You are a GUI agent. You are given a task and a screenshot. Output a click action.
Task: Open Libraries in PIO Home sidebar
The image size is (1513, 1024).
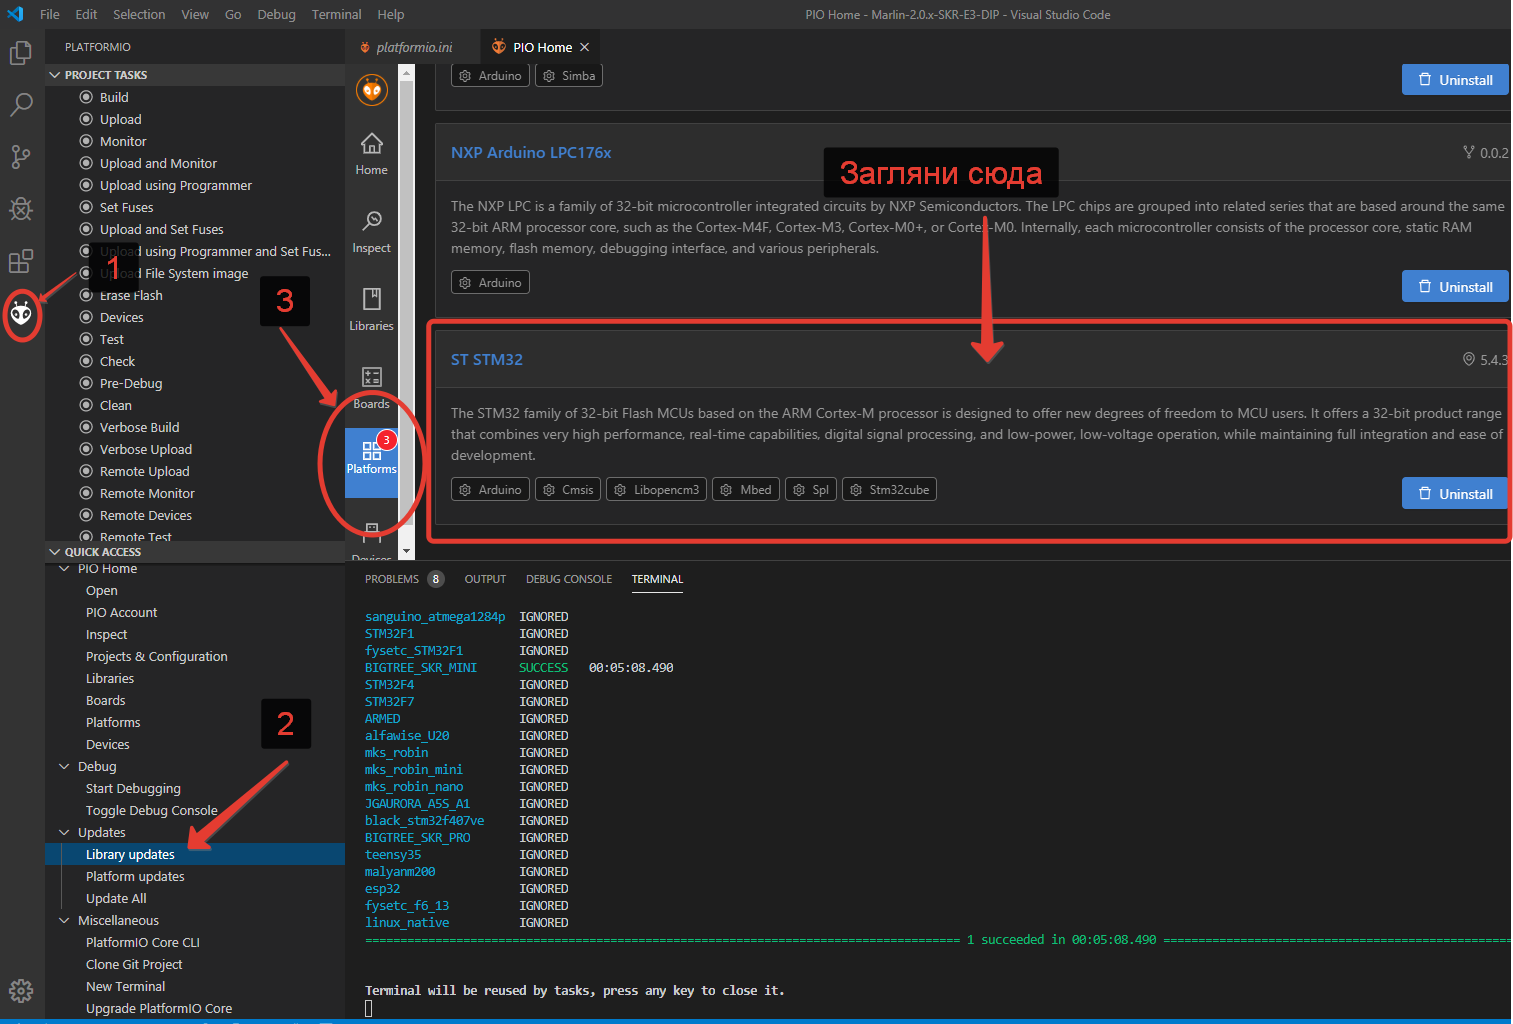371,309
